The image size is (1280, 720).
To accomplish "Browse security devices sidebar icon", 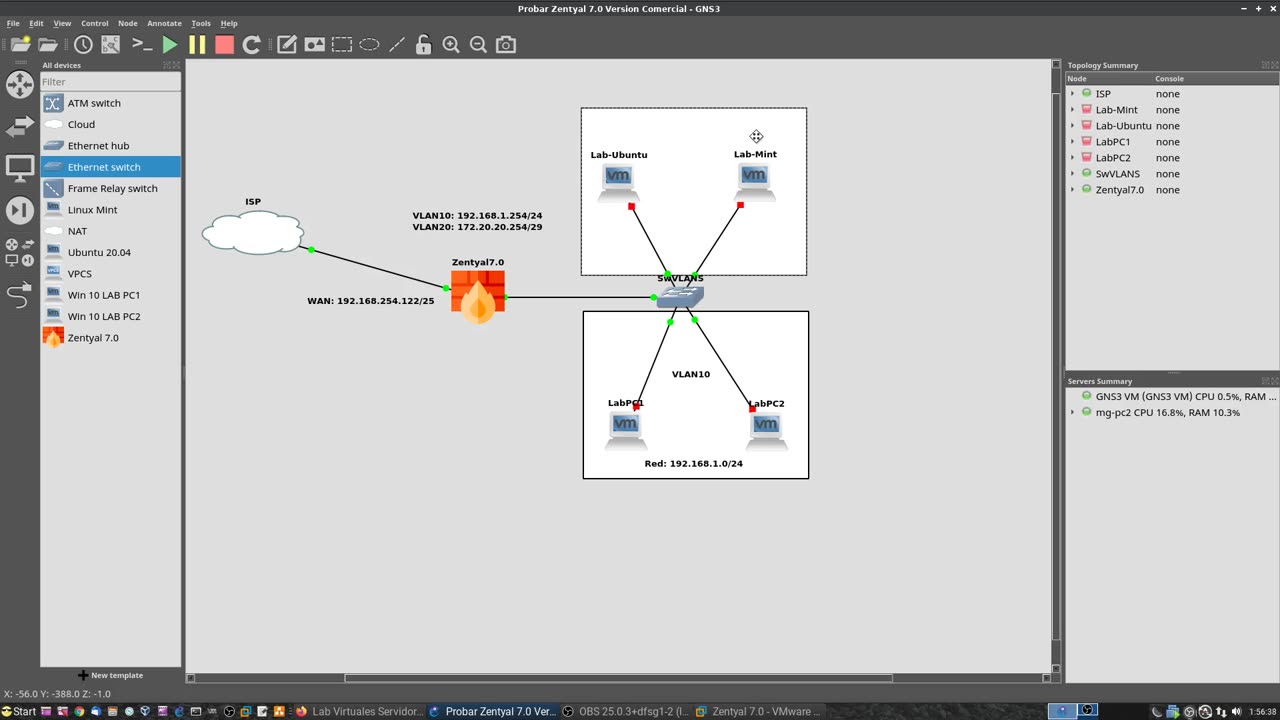I will 20,210.
